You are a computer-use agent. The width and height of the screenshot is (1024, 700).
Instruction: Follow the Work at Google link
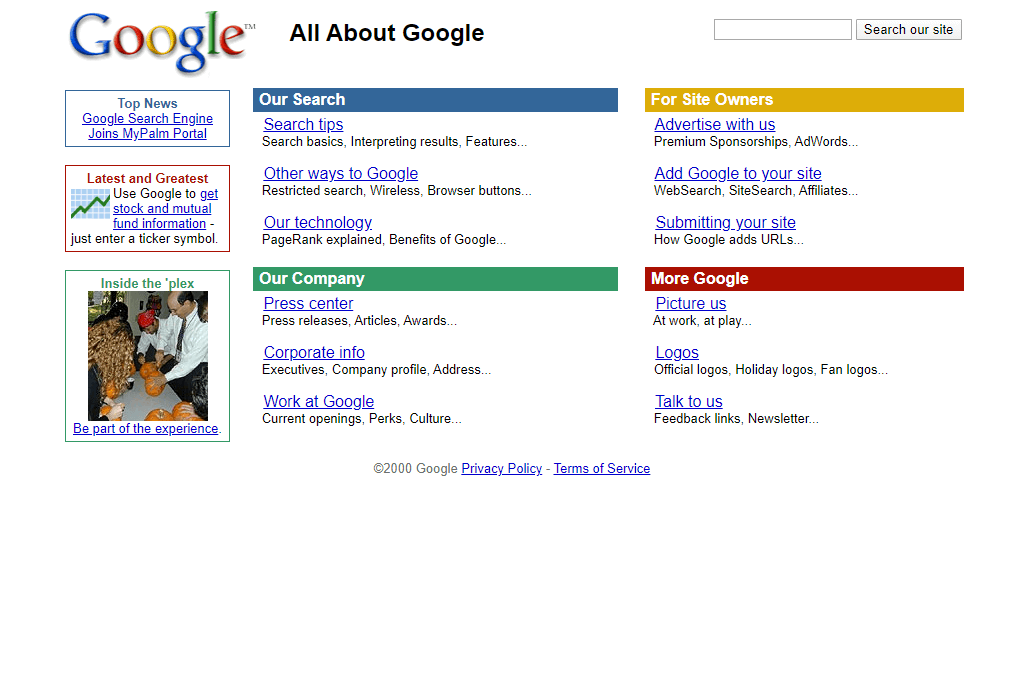pos(319,401)
